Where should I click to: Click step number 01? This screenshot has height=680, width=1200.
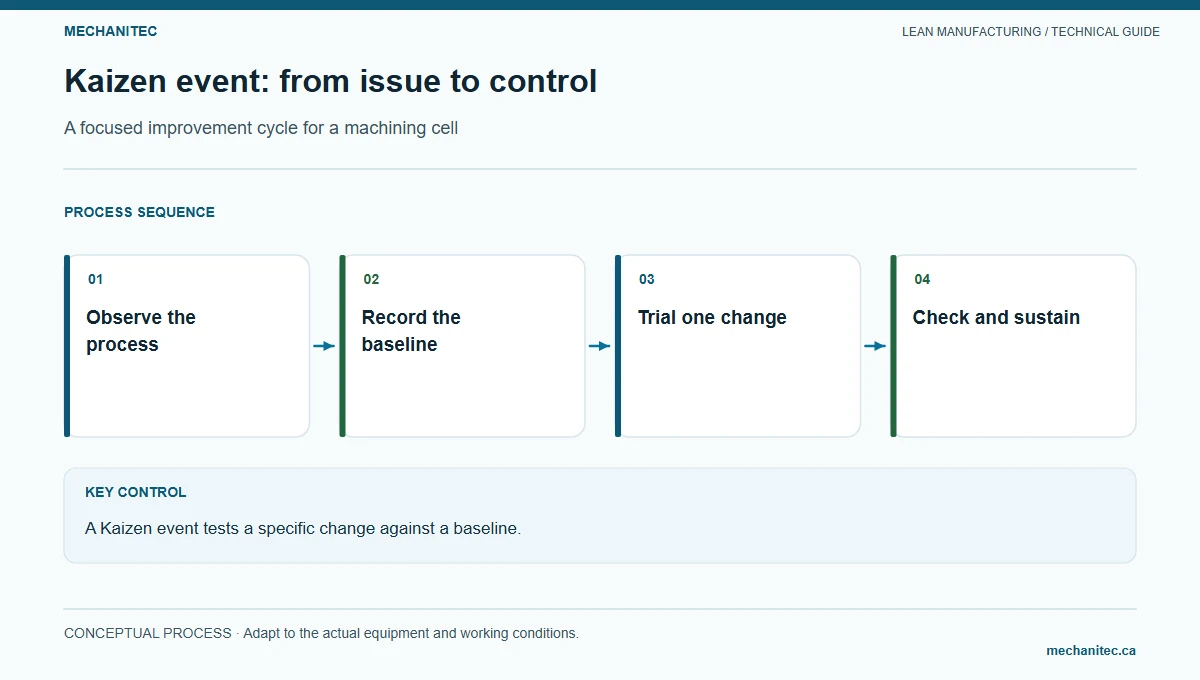[95, 279]
